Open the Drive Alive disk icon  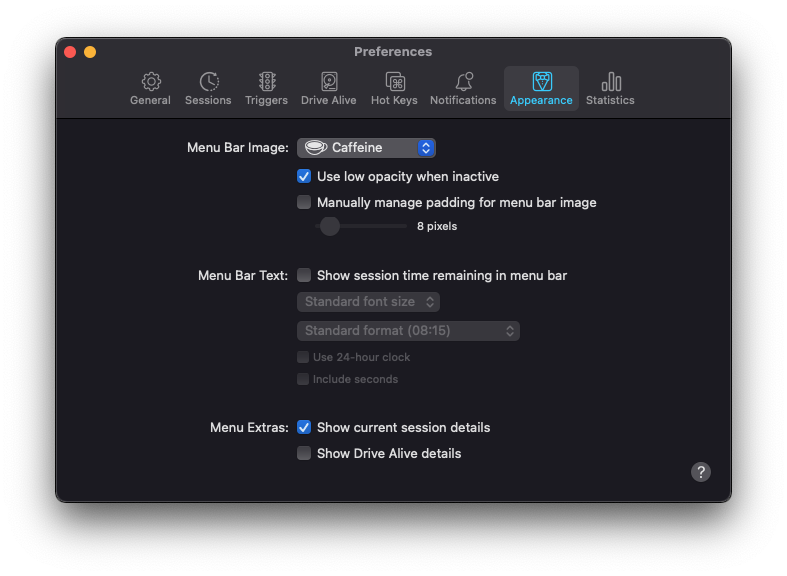[x=328, y=82]
